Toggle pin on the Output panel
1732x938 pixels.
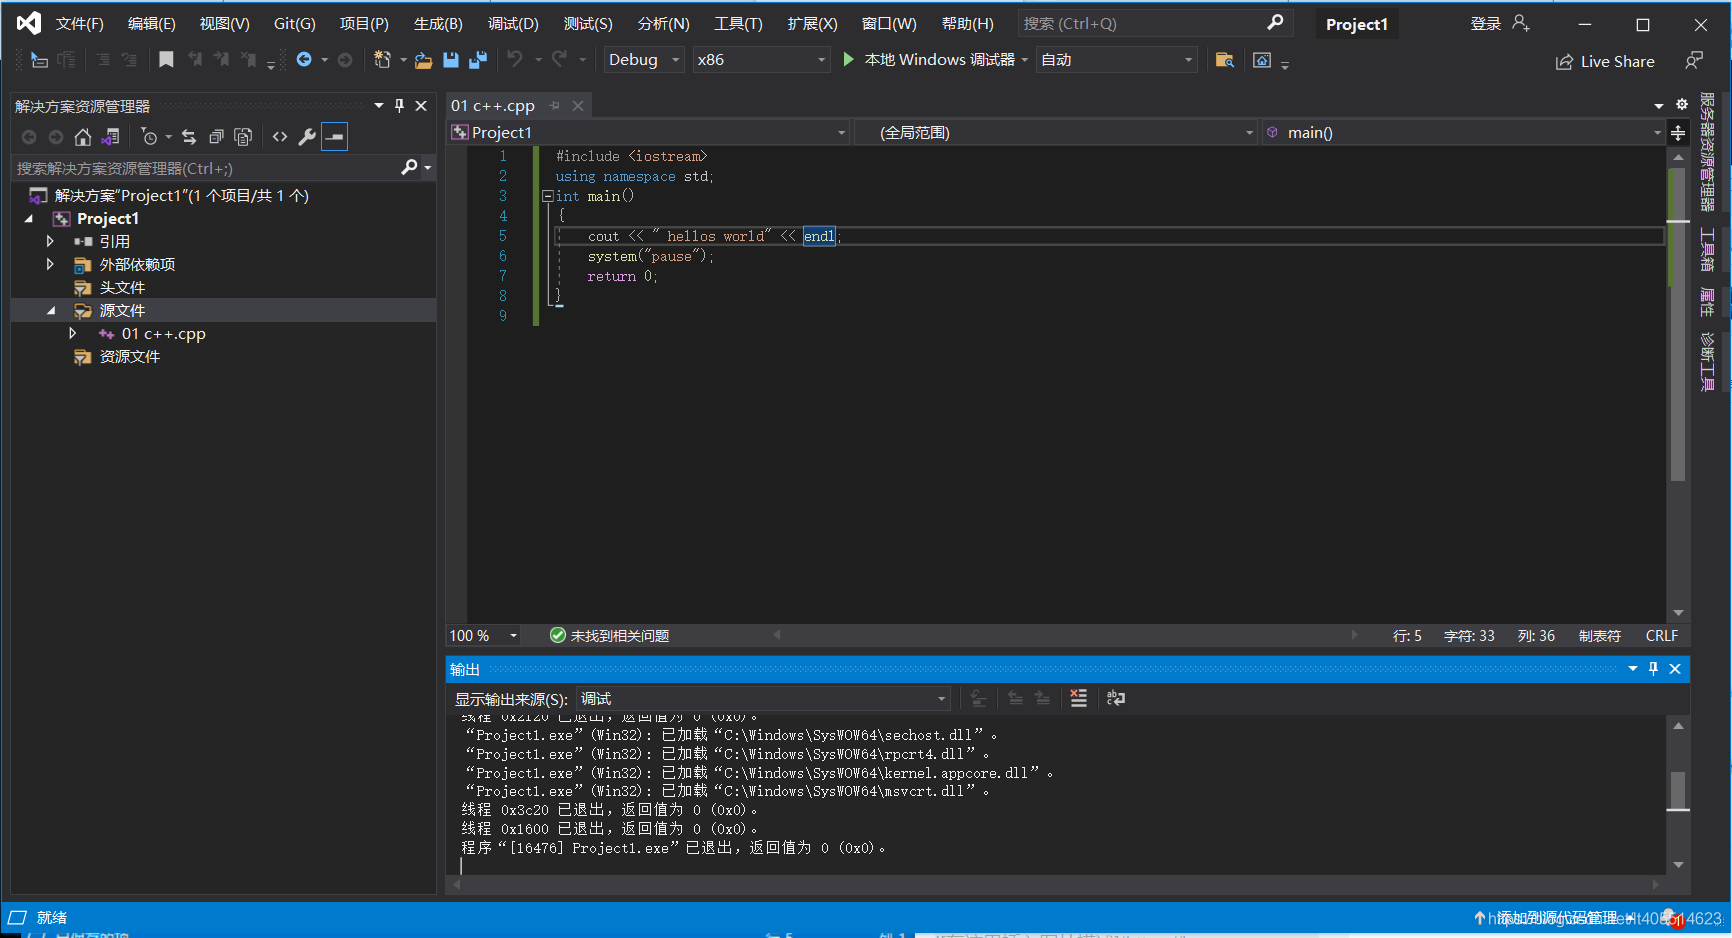1653,668
